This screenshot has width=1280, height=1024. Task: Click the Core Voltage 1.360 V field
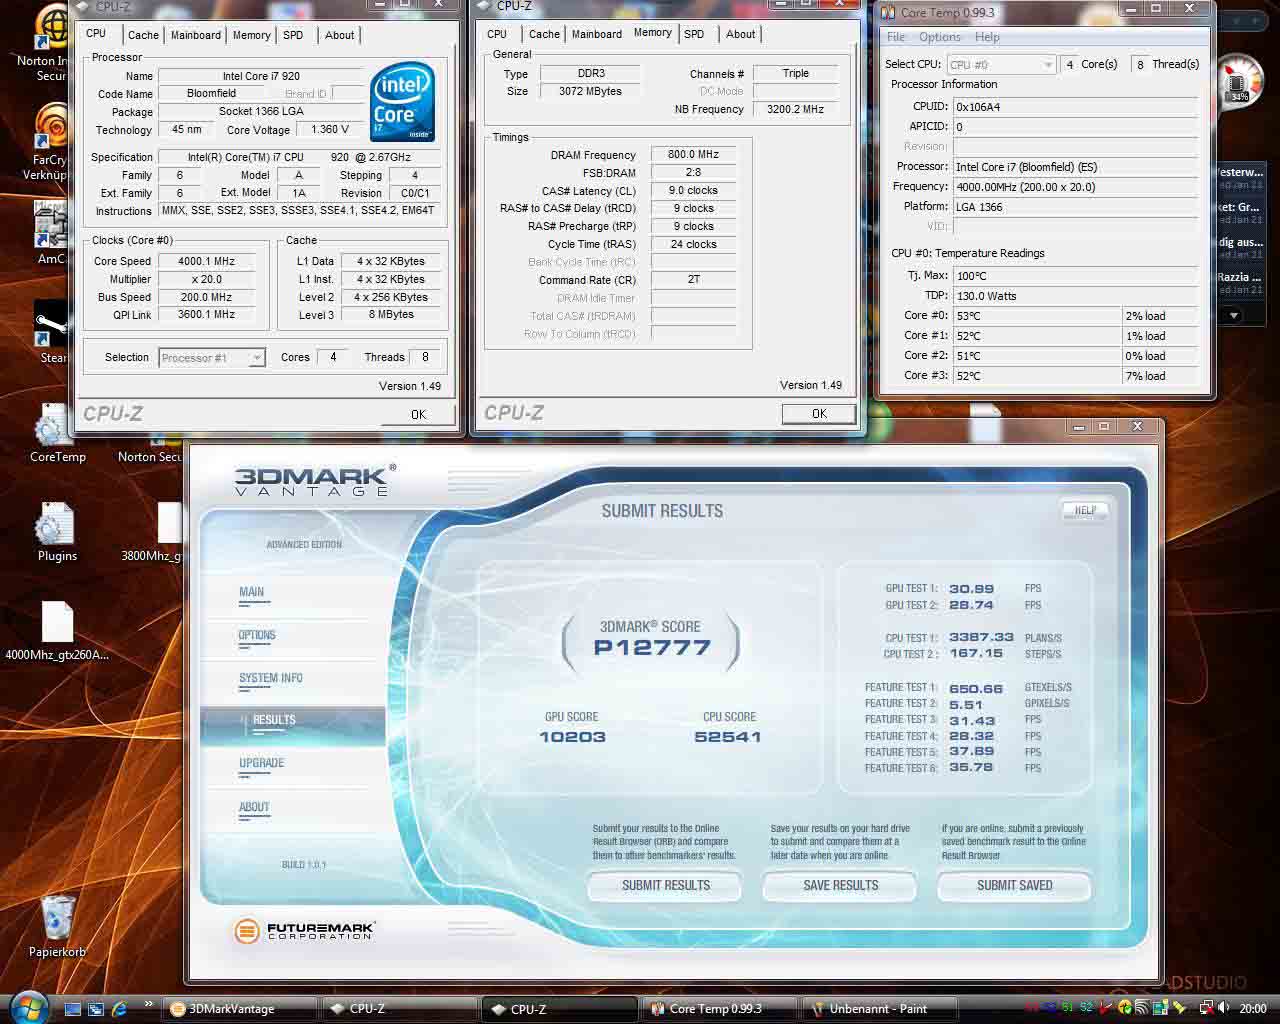pos(330,129)
